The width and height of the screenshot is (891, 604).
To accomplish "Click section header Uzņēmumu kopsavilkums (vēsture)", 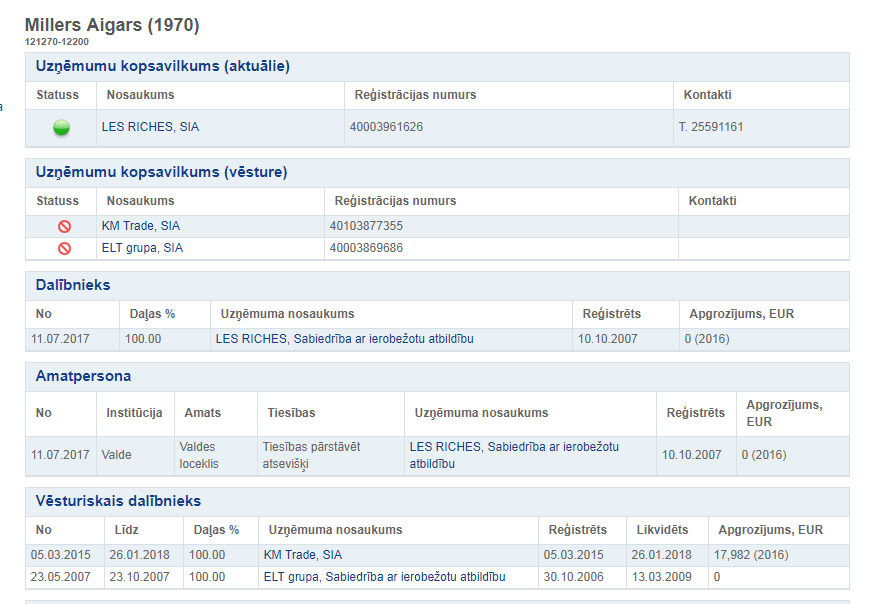I will coord(161,172).
